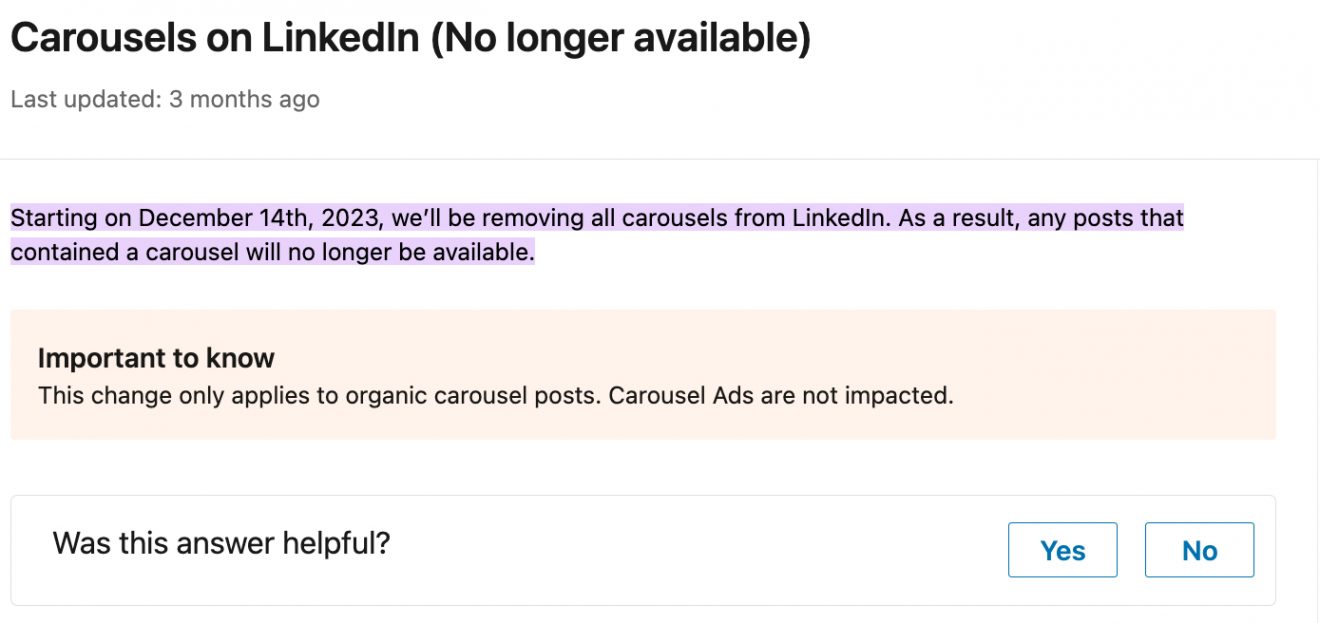Click the Last updated timestamp
The height and width of the screenshot is (623, 1320).
tap(163, 99)
